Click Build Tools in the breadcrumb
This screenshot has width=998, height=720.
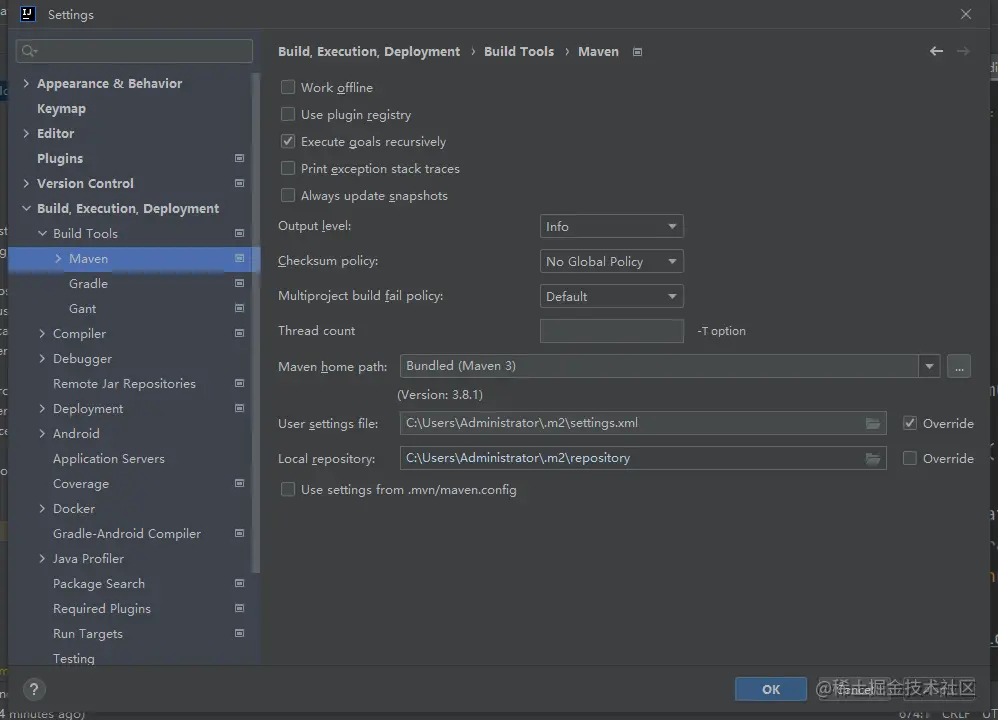[519, 52]
